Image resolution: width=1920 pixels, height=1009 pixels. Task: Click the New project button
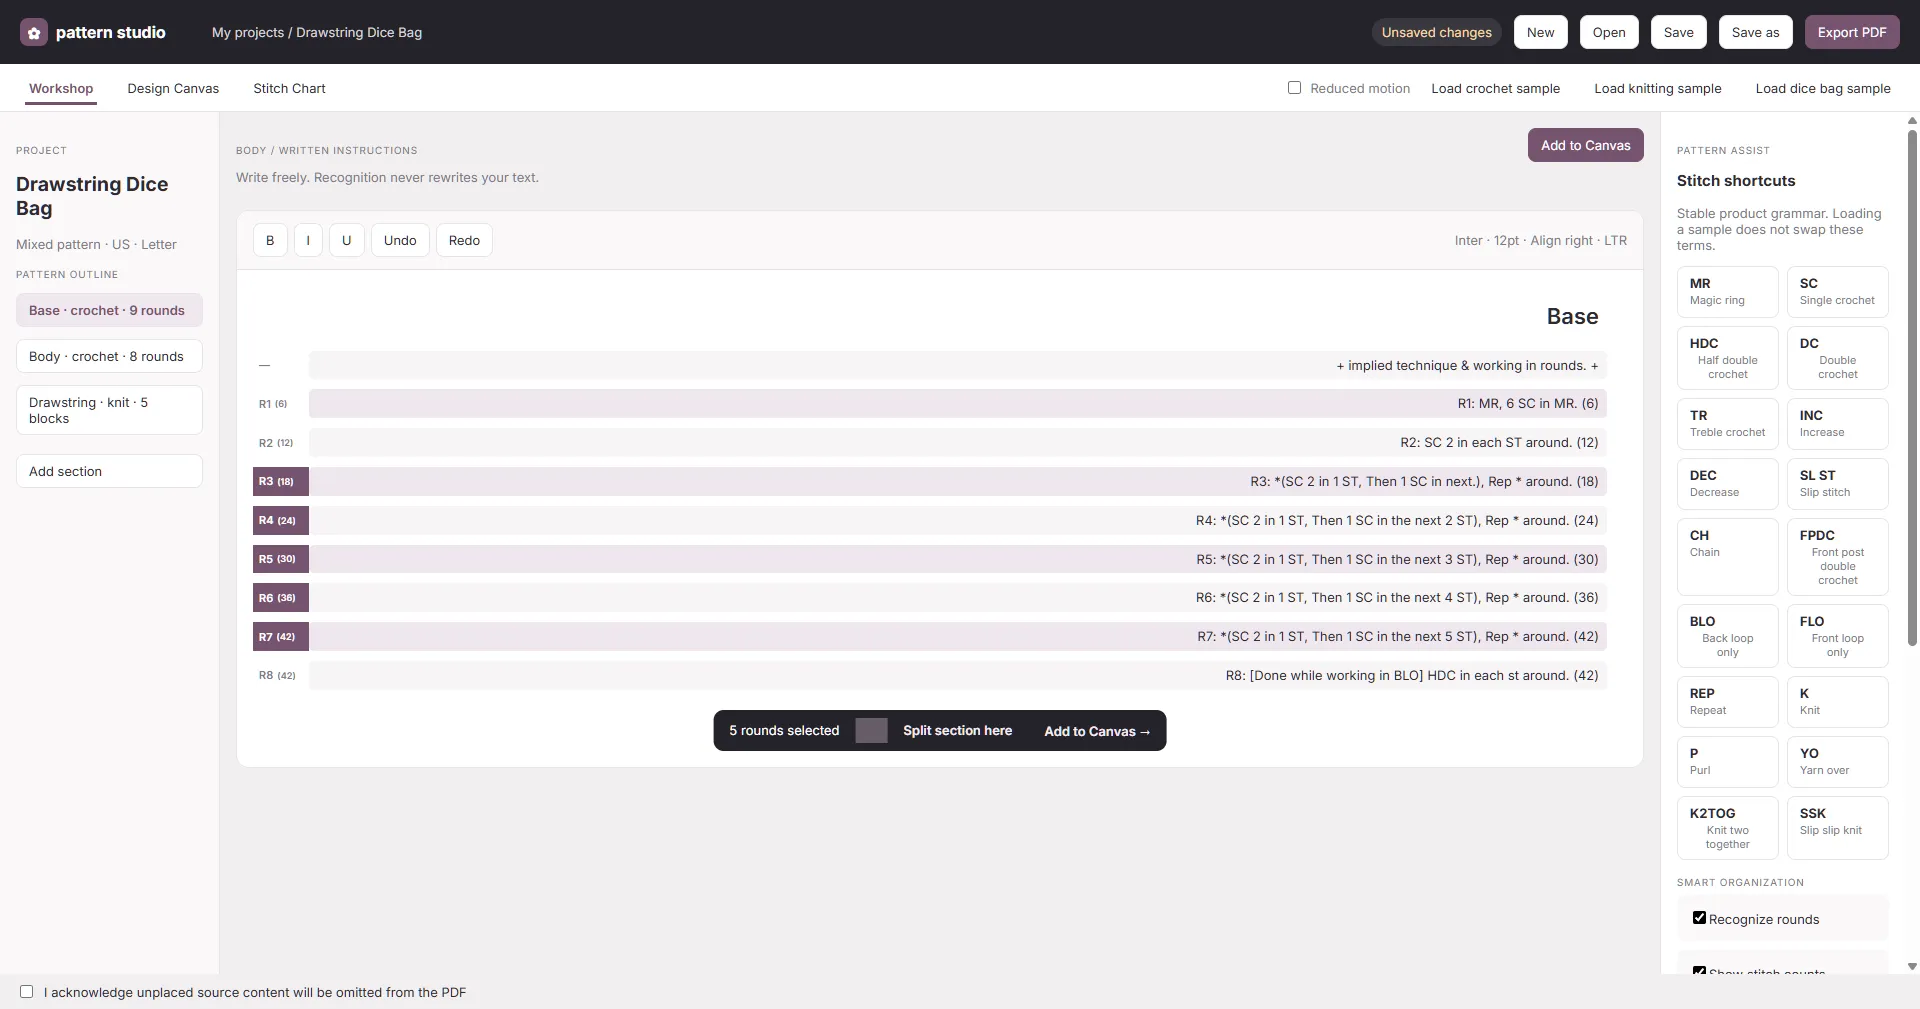[1540, 32]
